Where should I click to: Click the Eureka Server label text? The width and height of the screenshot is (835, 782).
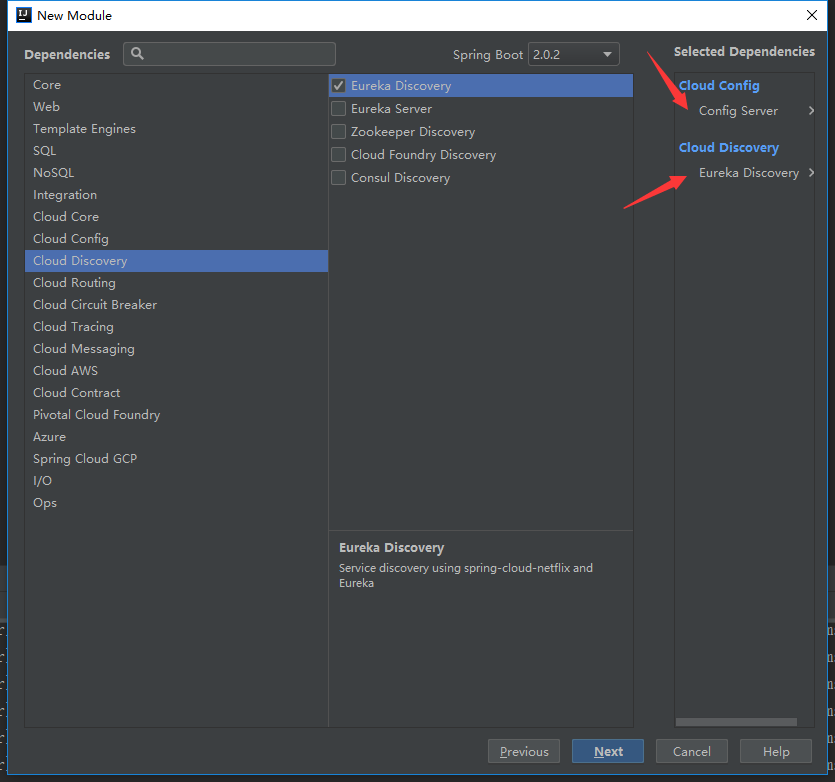pos(391,109)
